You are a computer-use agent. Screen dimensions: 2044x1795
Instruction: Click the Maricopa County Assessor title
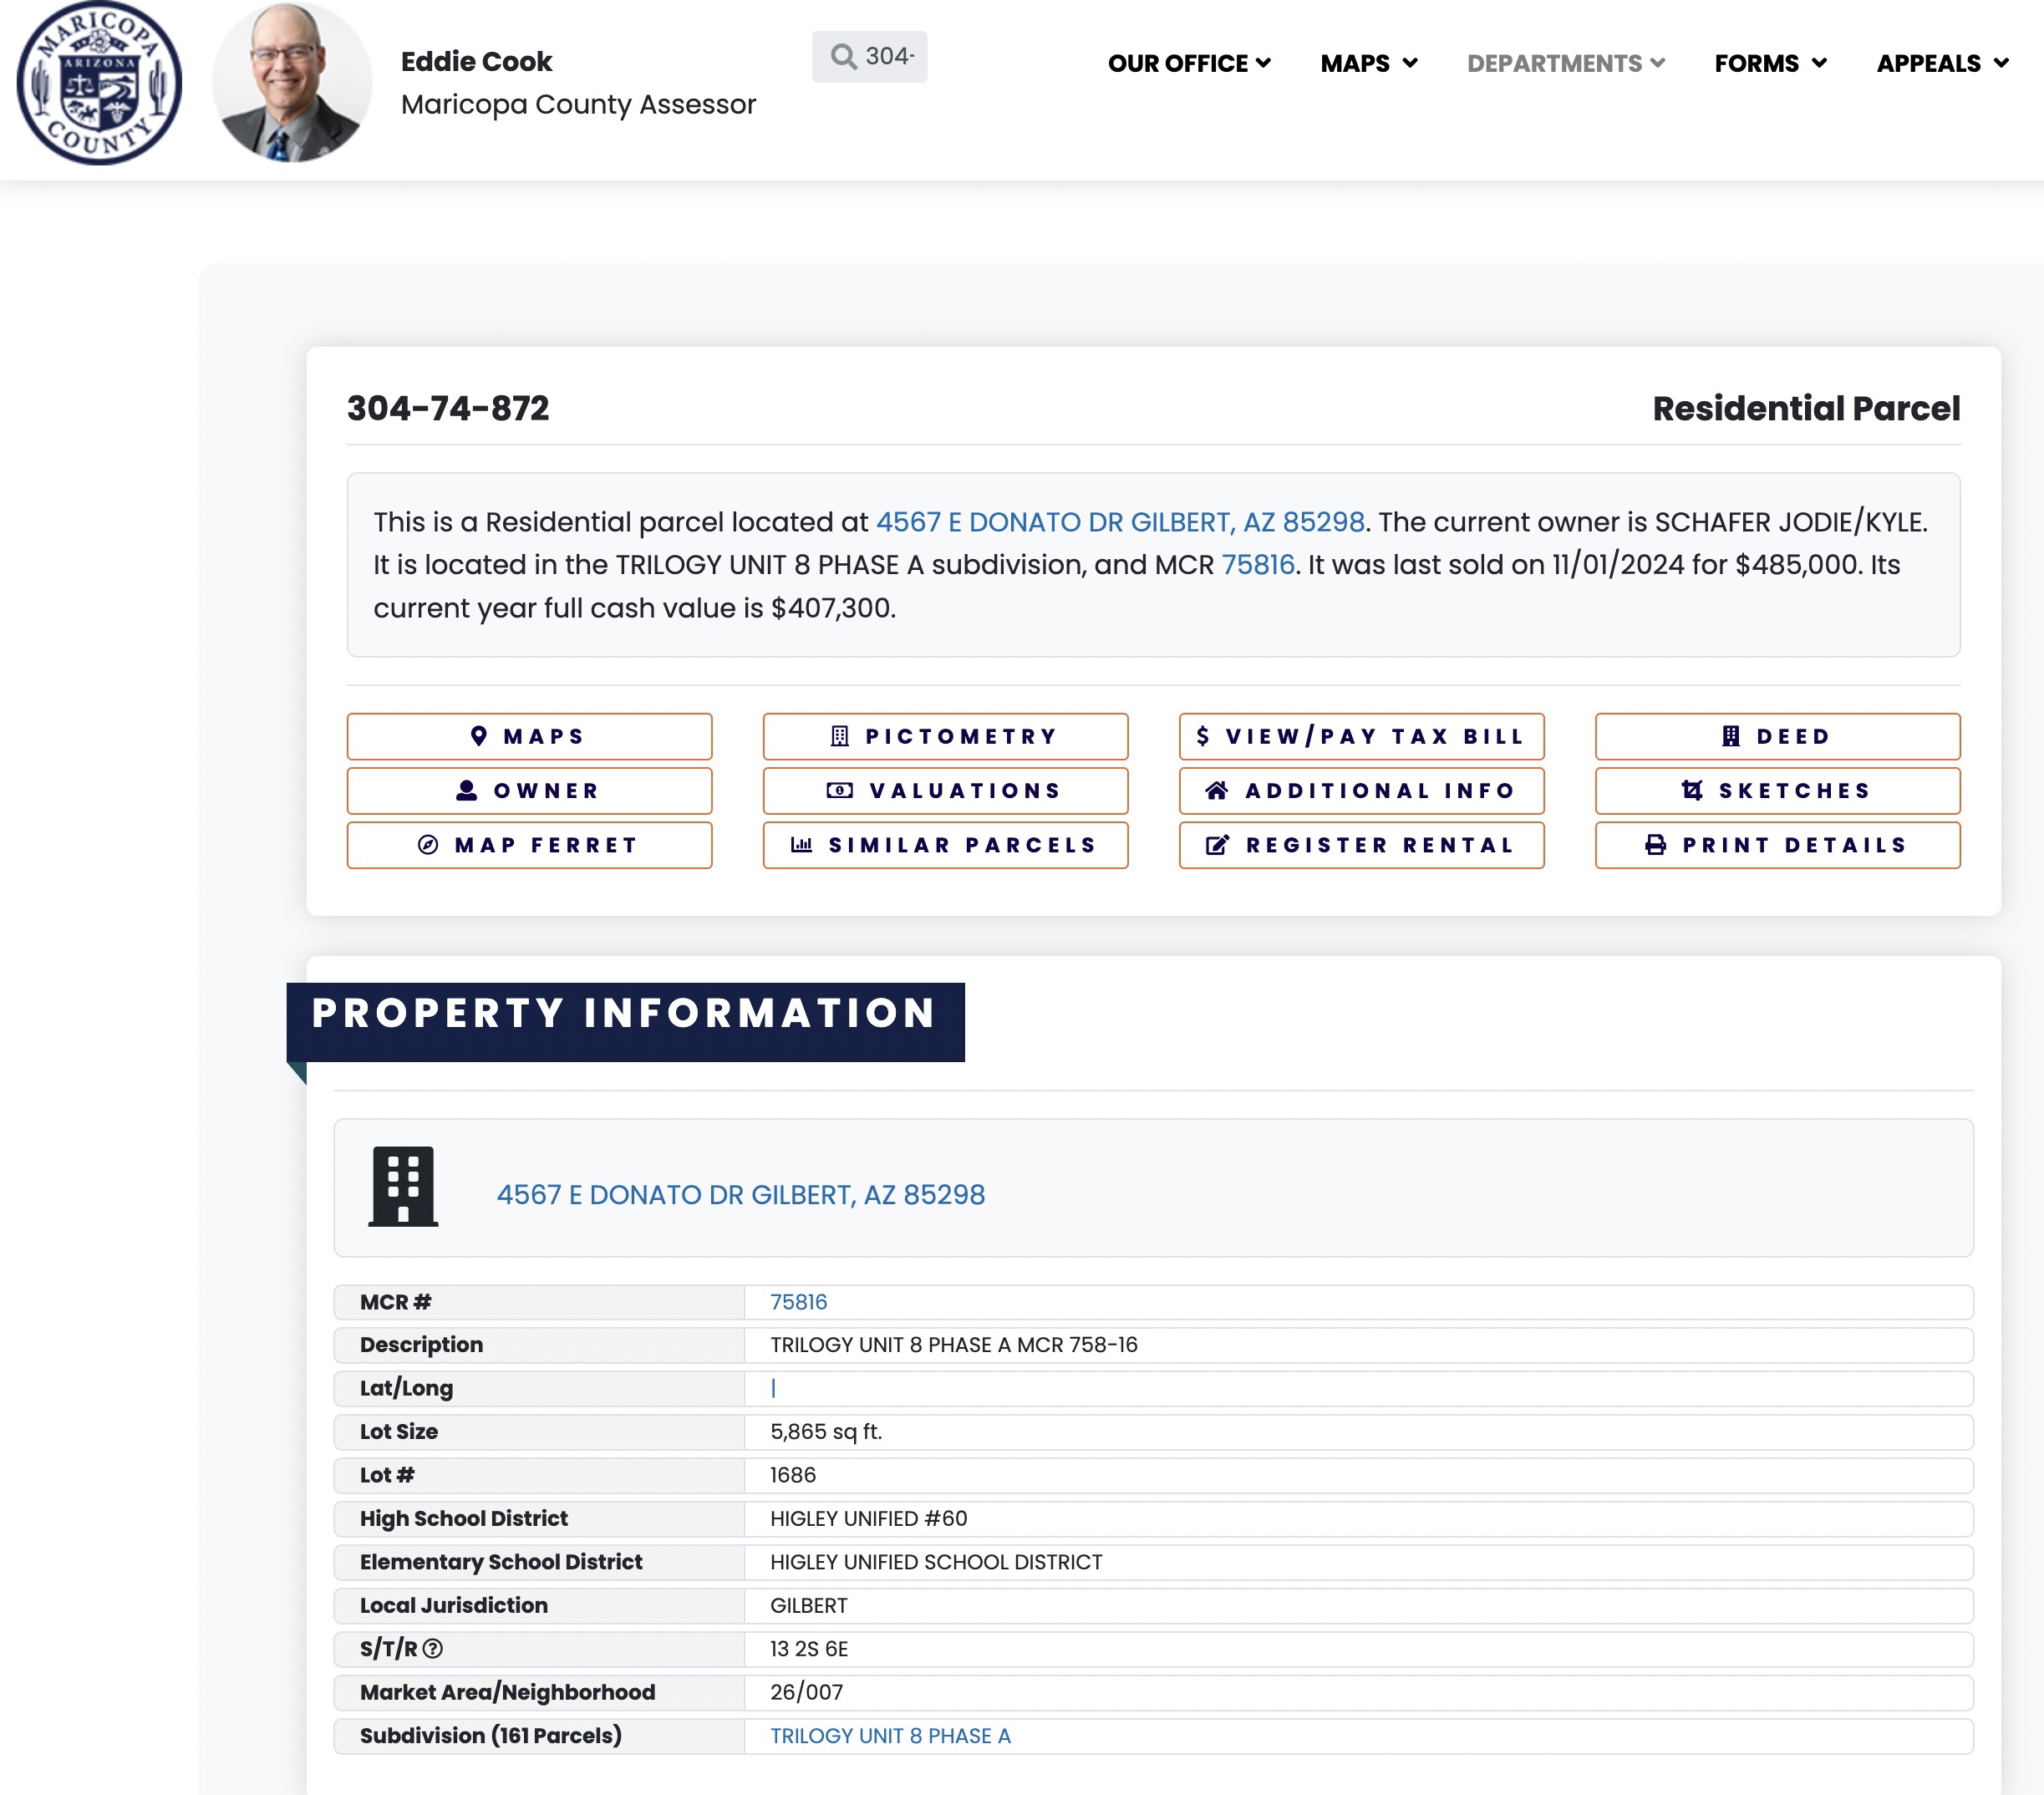(578, 105)
